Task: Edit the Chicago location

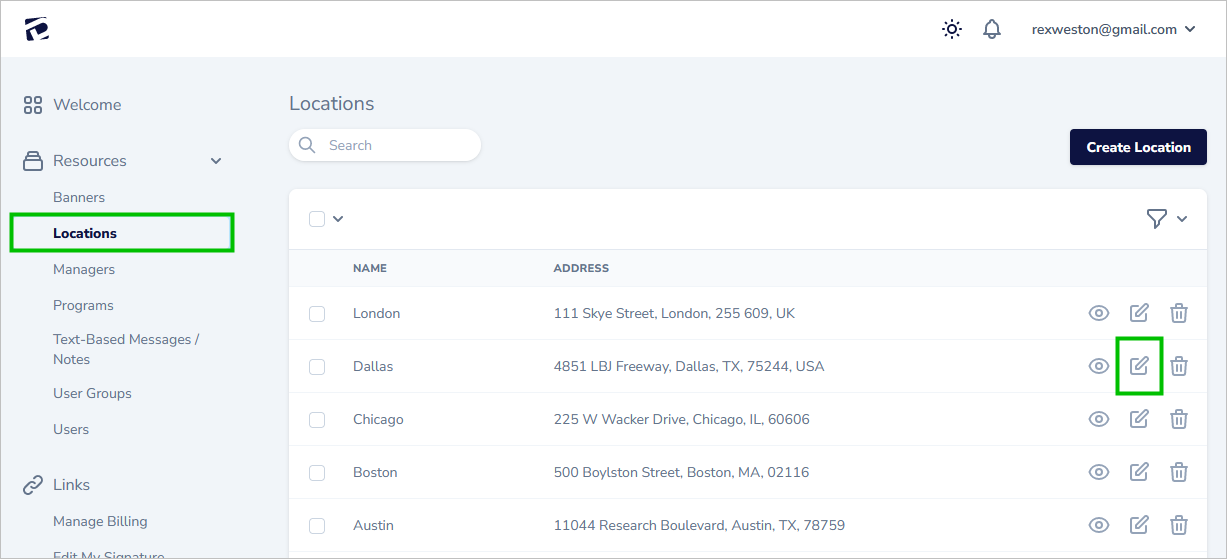Action: coord(1139,419)
